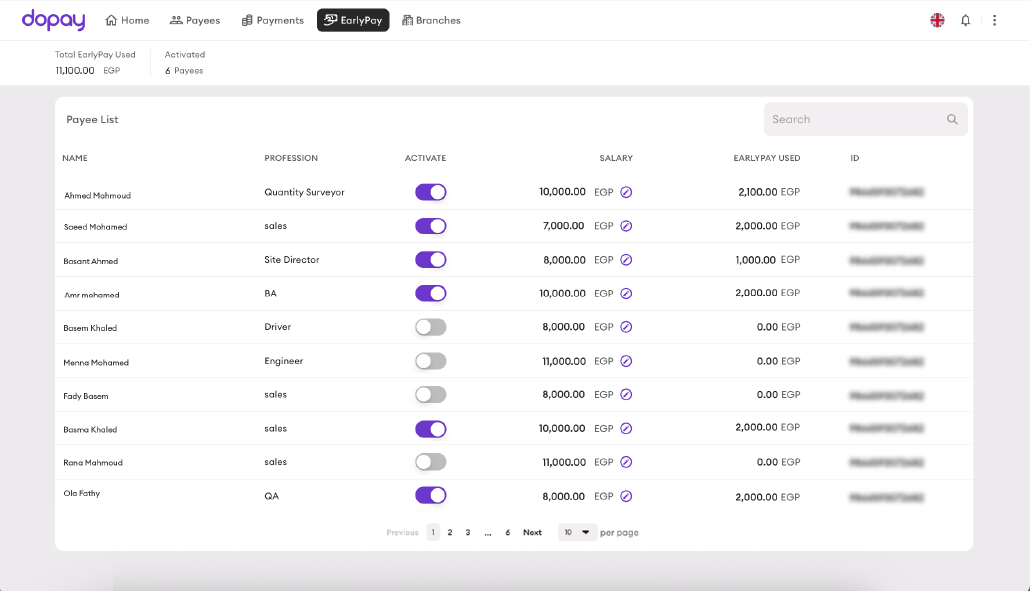
Task: Edit salary for Menna Mohamed
Action: (626, 361)
